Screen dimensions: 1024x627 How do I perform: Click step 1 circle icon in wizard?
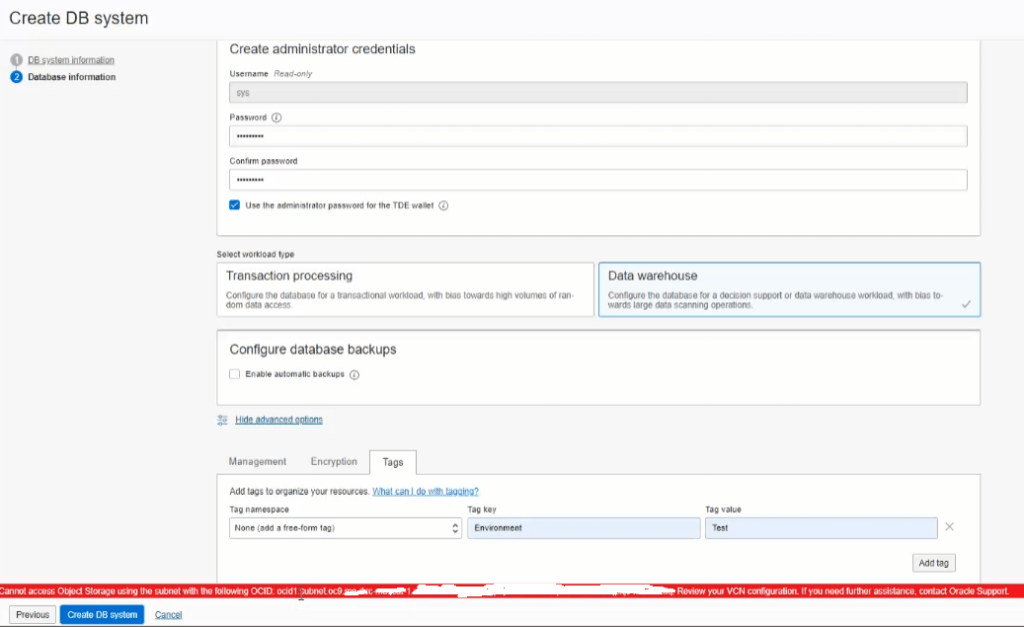point(16,60)
